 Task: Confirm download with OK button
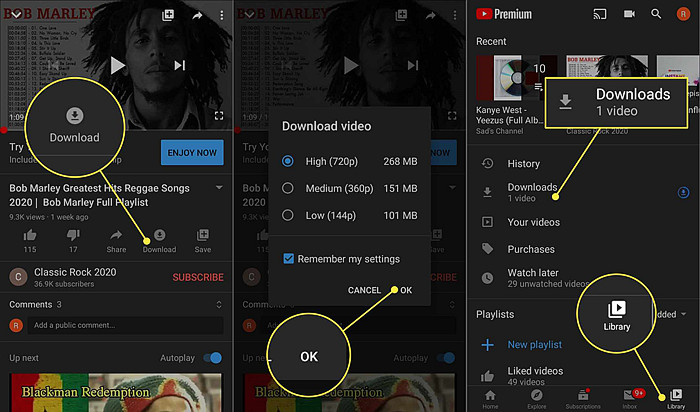click(406, 290)
